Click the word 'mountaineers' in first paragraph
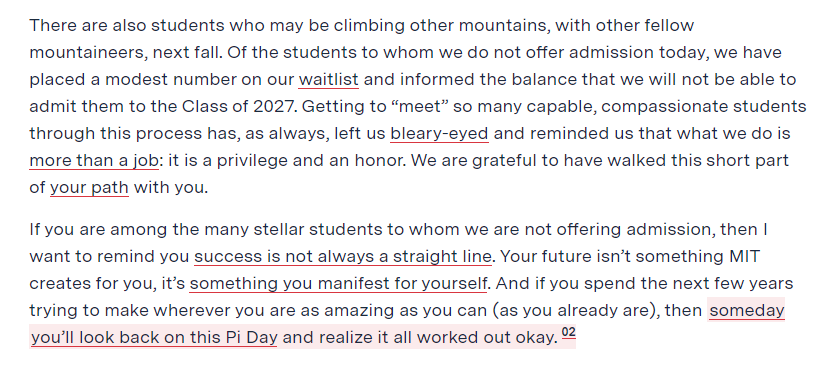The height and width of the screenshot is (371, 833). 88,53
